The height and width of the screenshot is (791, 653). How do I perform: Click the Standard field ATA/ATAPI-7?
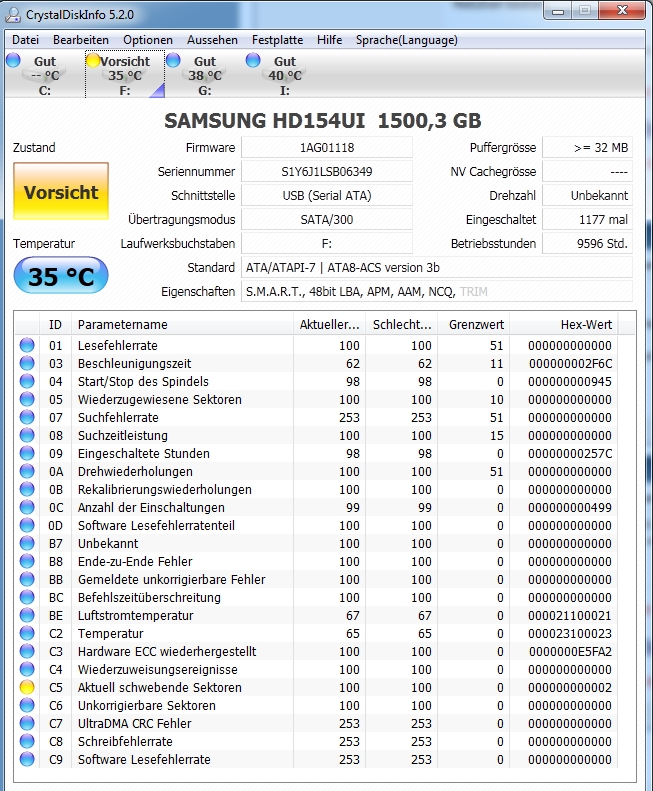[x=437, y=267]
